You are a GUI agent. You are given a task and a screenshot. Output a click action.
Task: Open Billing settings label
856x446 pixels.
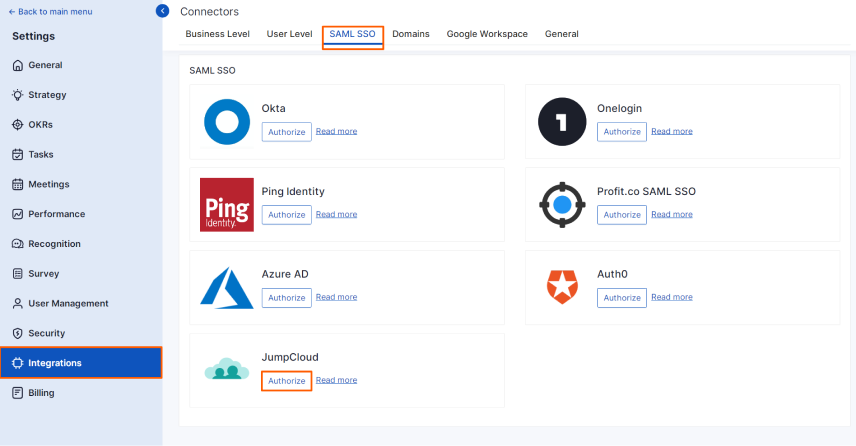coord(41,393)
